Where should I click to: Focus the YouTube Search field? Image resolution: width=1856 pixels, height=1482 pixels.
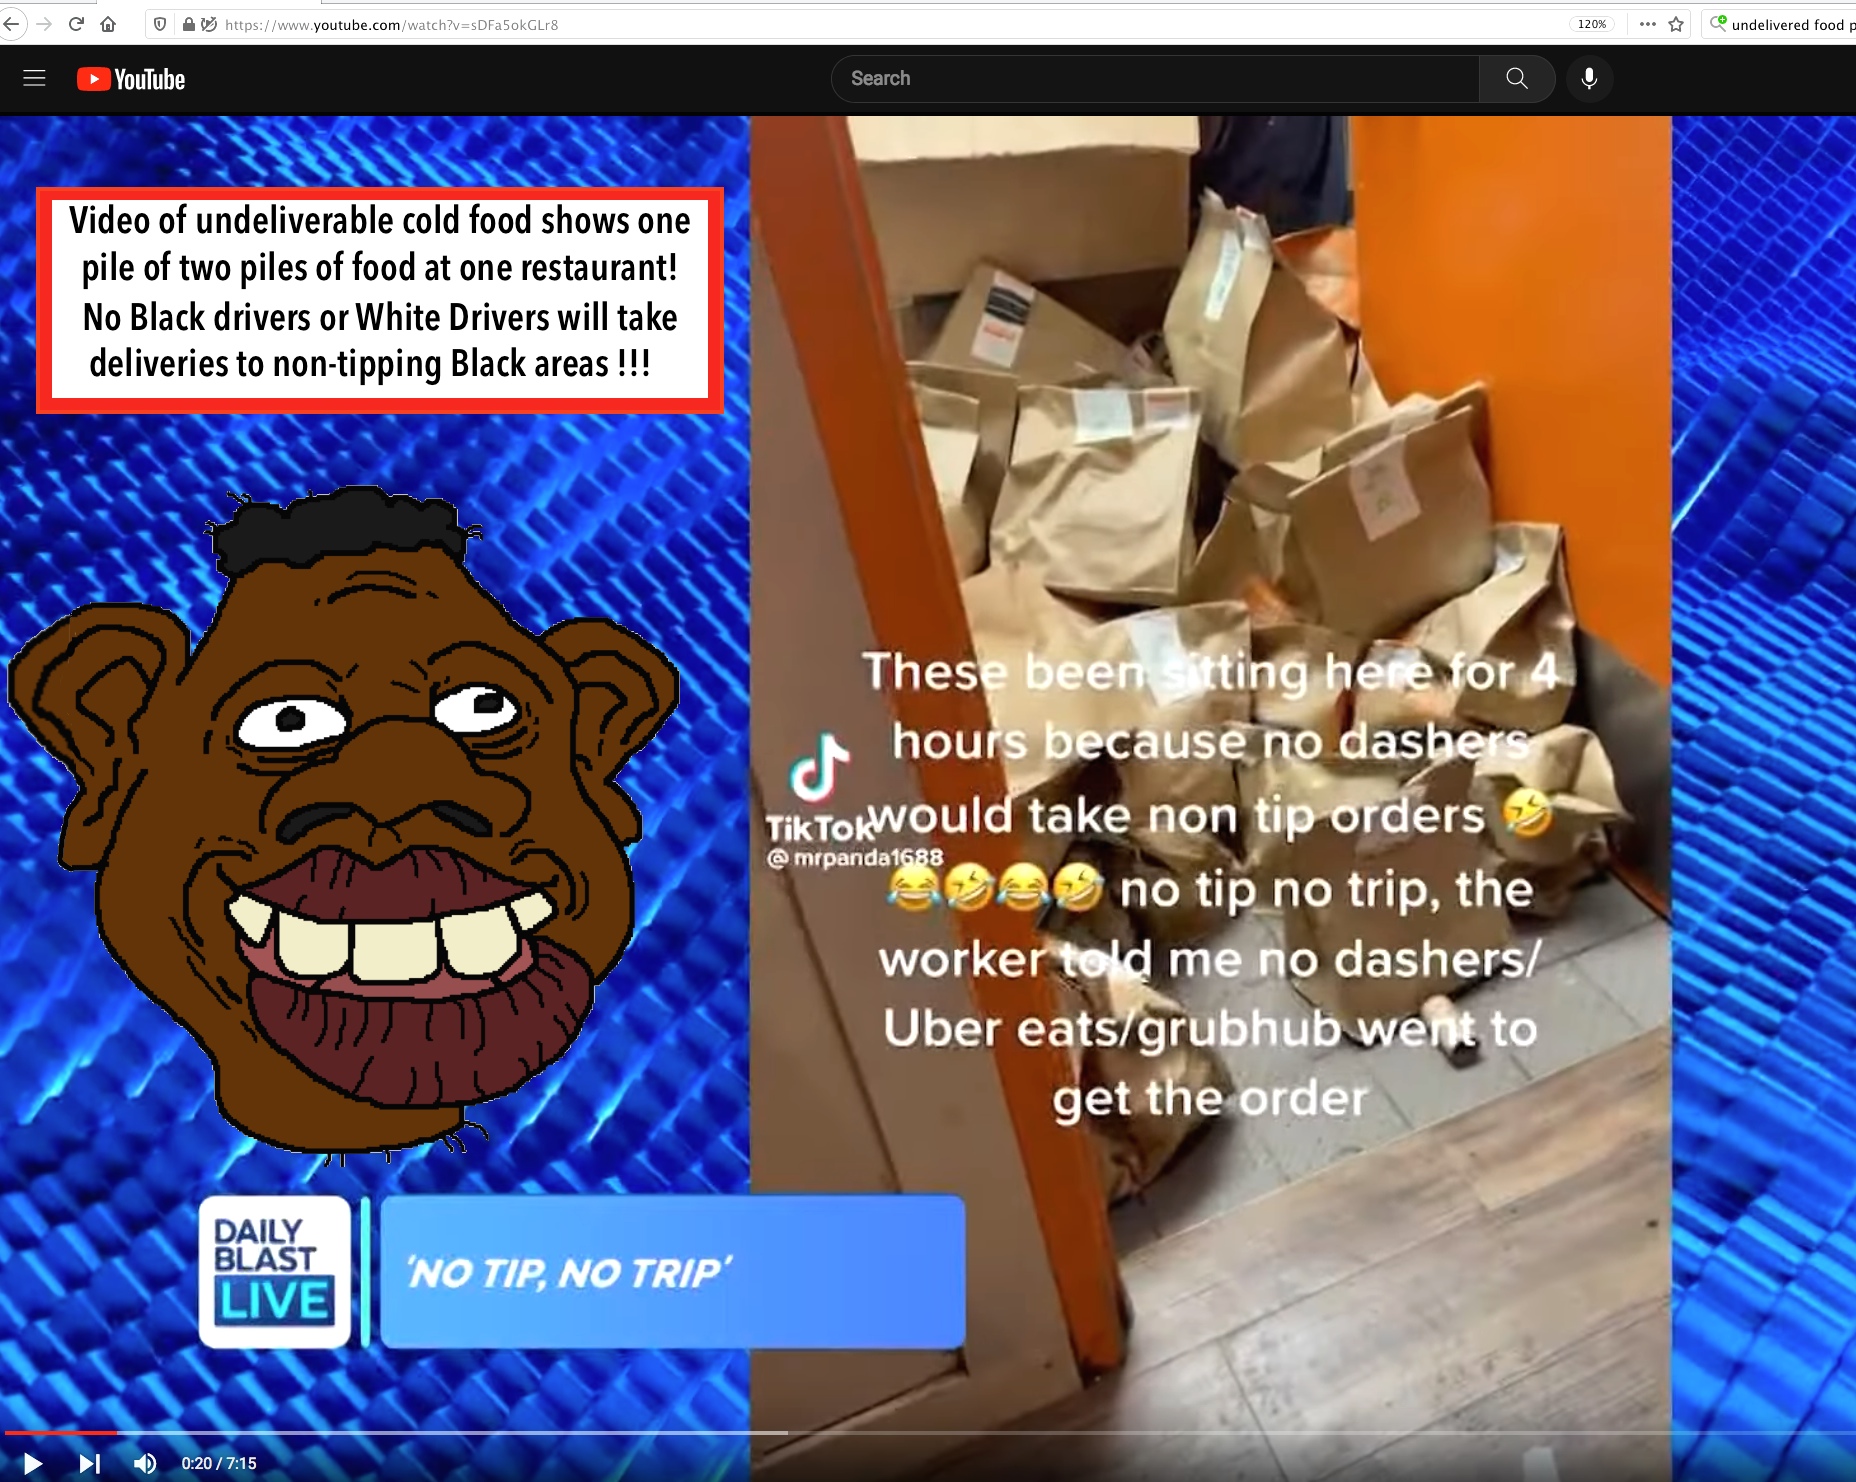(1155, 78)
